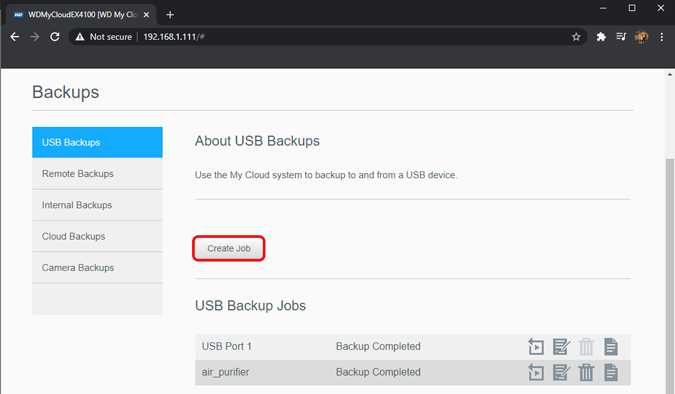The image size is (675, 394).
Task: Select the USB Backups tab
Action: tap(97, 142)
